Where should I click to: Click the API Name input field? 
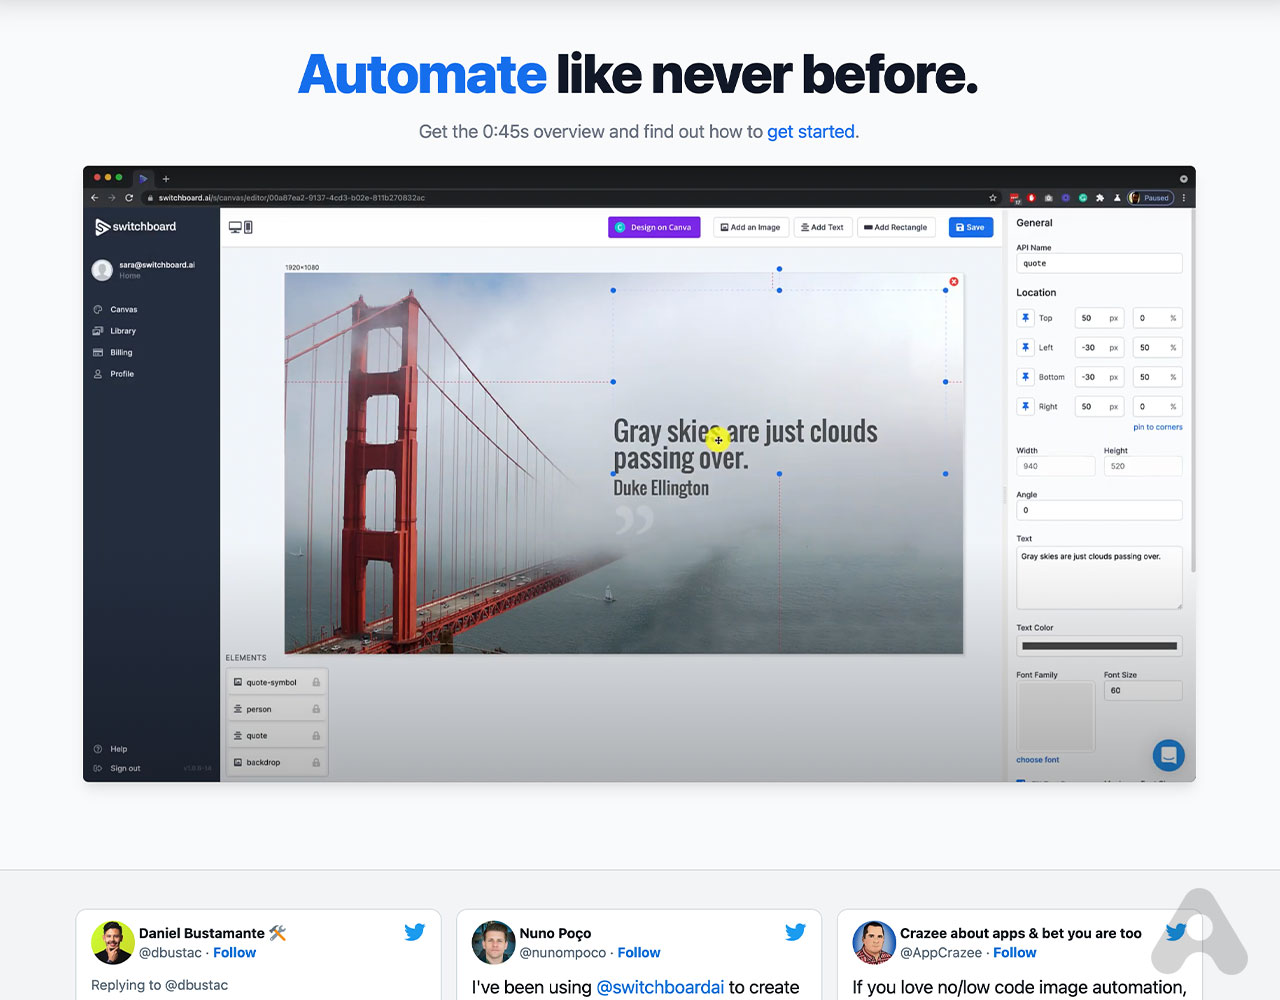click(x=1099, y=263)
